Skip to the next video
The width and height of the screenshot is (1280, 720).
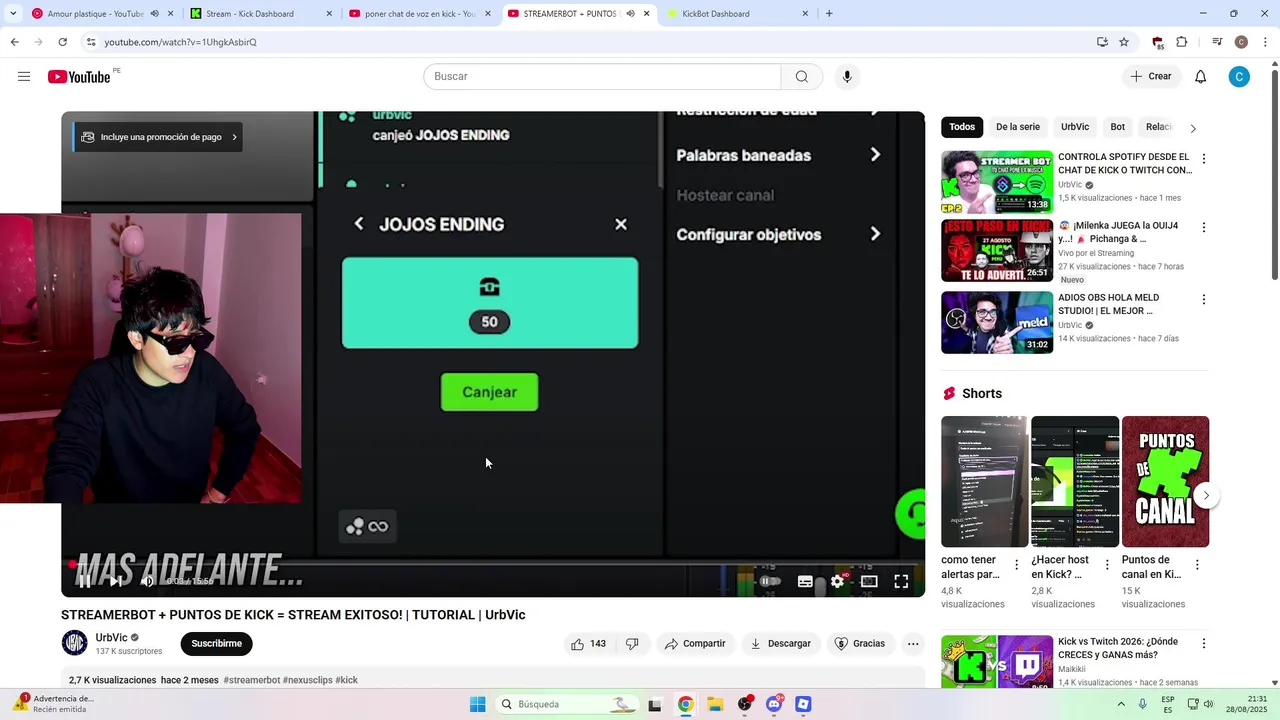click(116, 581)
